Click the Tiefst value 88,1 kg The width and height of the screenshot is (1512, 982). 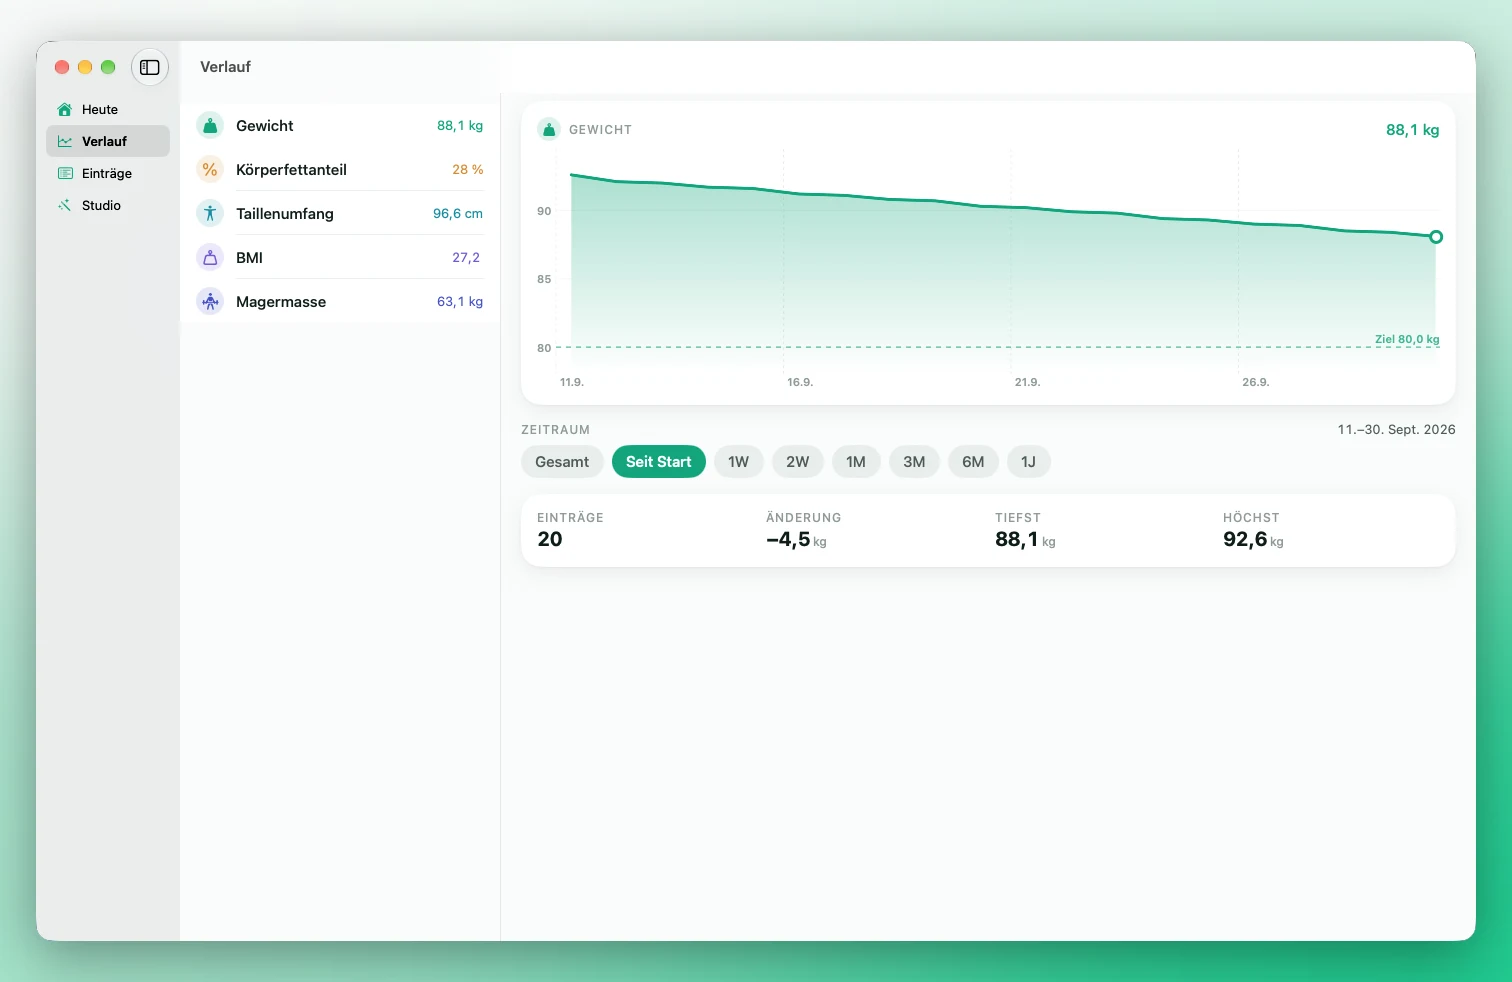(x=1025, y=539)
